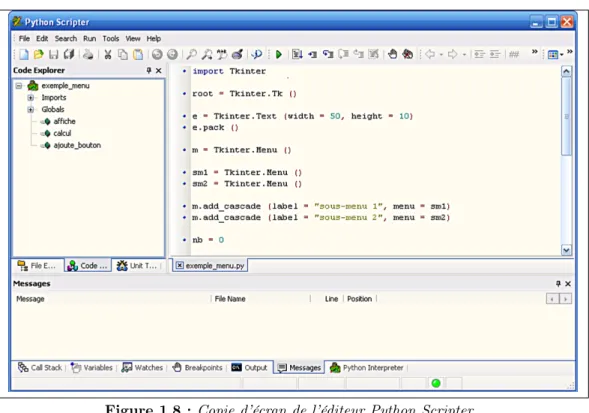
Task: Click the Message column header
Action: click(x=112, y=299)
